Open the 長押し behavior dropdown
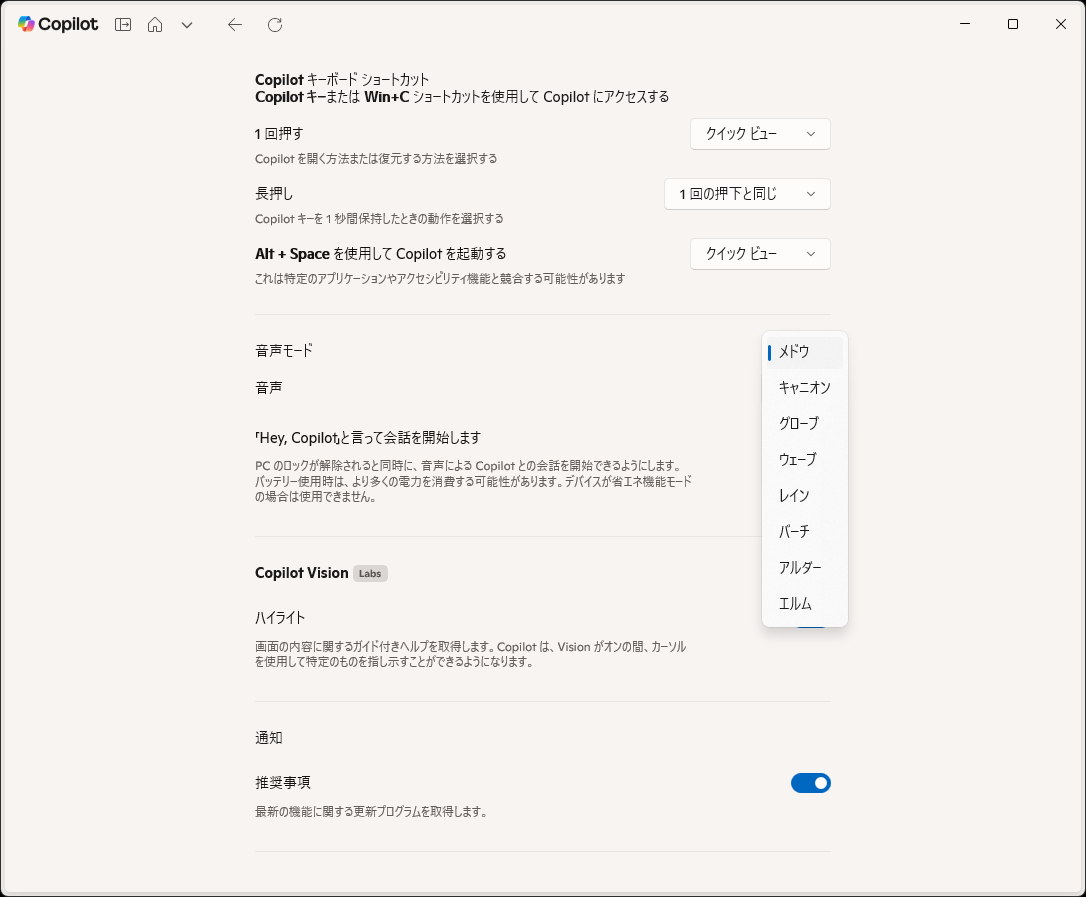The image size is (1086, 897). tap(747, 193)
